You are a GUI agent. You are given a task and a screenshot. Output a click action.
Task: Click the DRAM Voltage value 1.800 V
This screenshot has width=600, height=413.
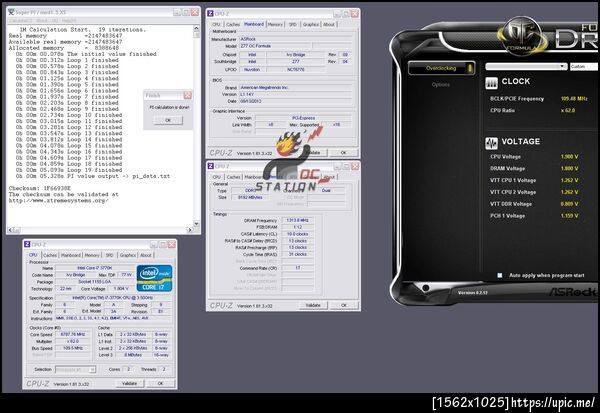click(569, 168)
